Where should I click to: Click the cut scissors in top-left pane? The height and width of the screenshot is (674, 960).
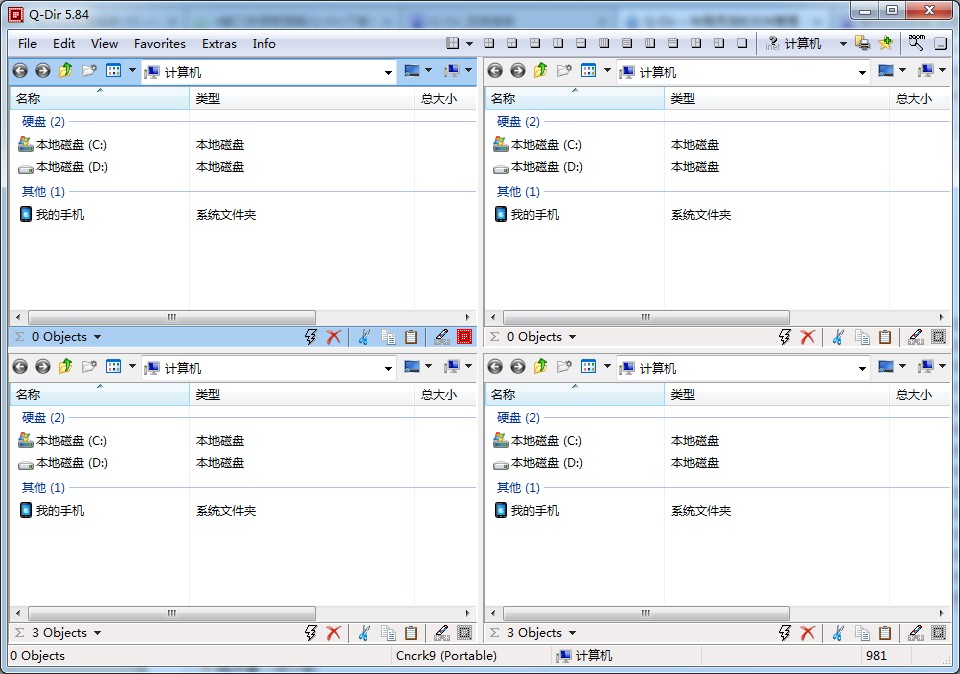click(x=364, y=337)
